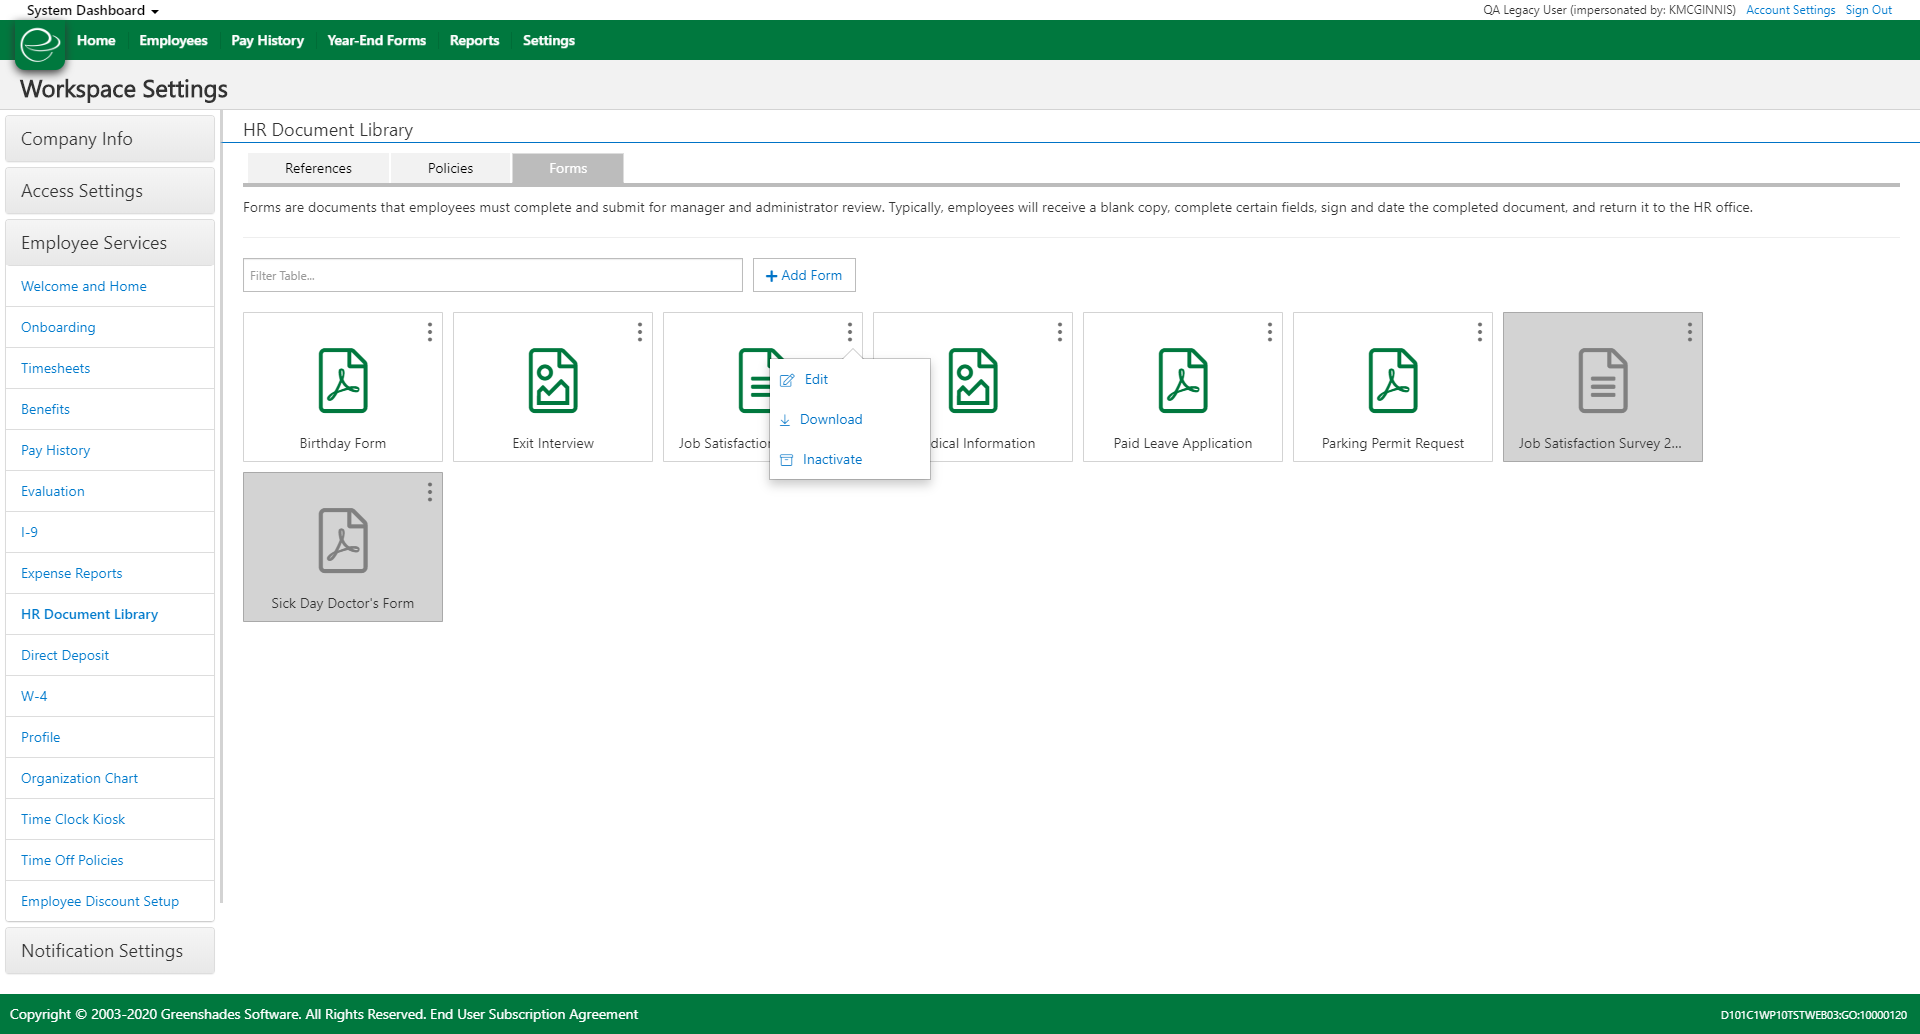The width and height of the screenshot is (1920, 1034).
Task: Expand Access Settings section
Action: pos(110,191)
